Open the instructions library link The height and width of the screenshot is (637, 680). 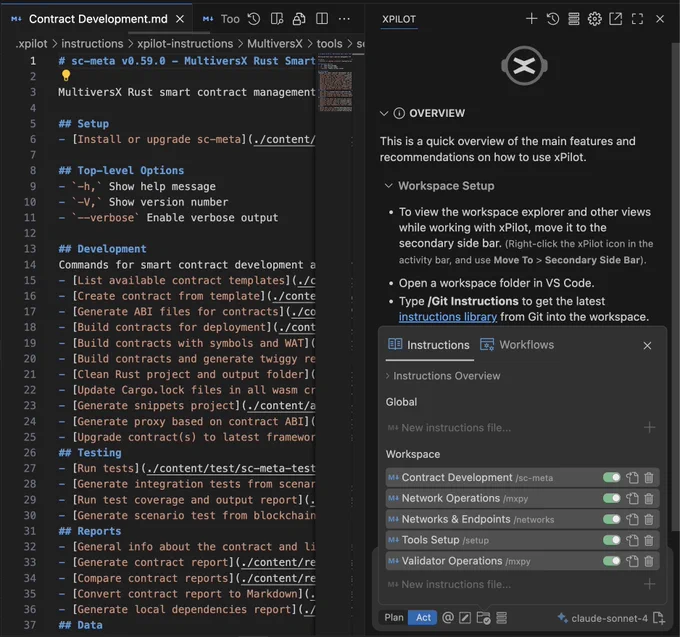point(448,317)
